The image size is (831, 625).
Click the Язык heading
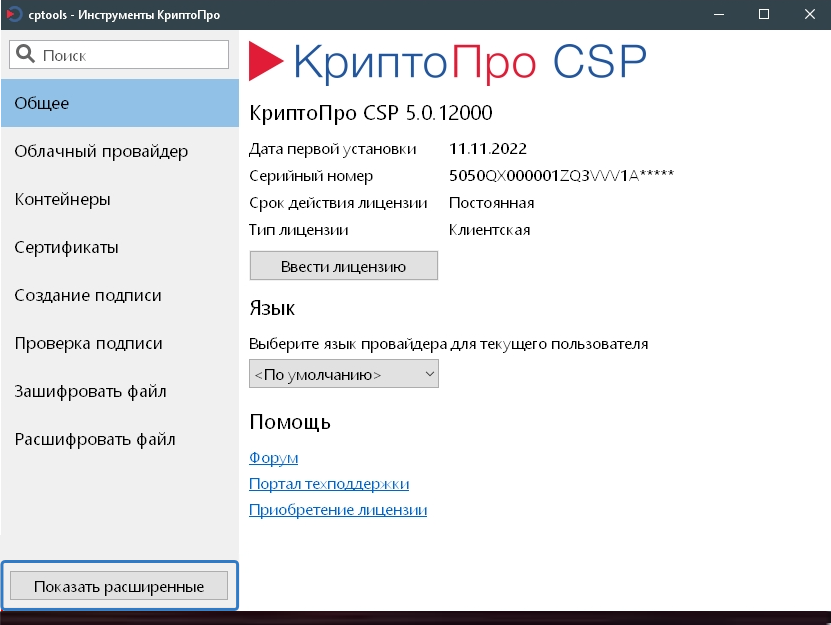(x=272, y=308)
